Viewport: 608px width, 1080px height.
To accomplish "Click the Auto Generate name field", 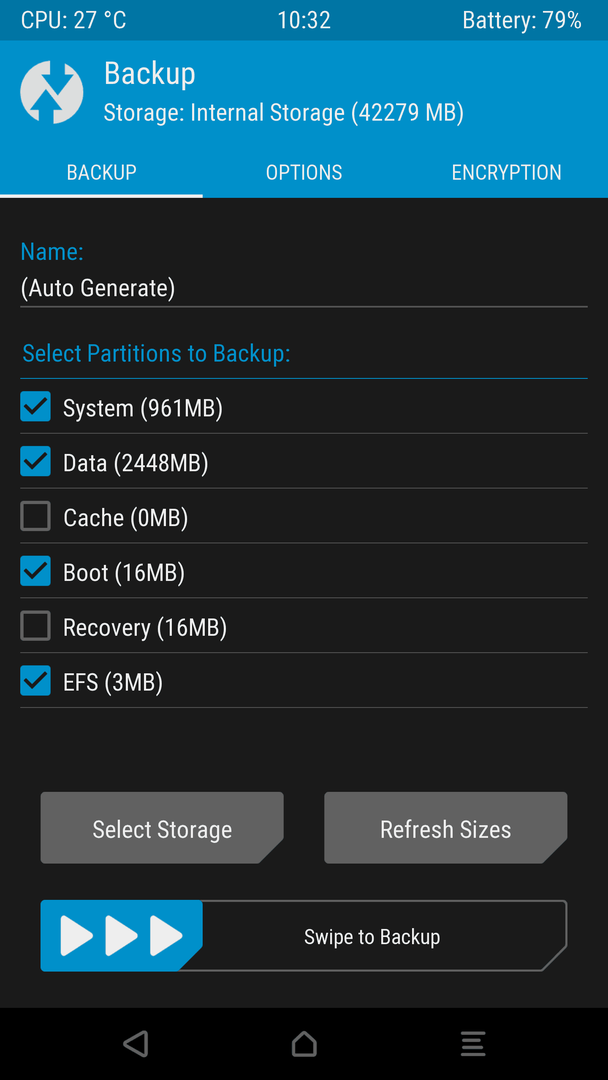I will click(304, 289).
